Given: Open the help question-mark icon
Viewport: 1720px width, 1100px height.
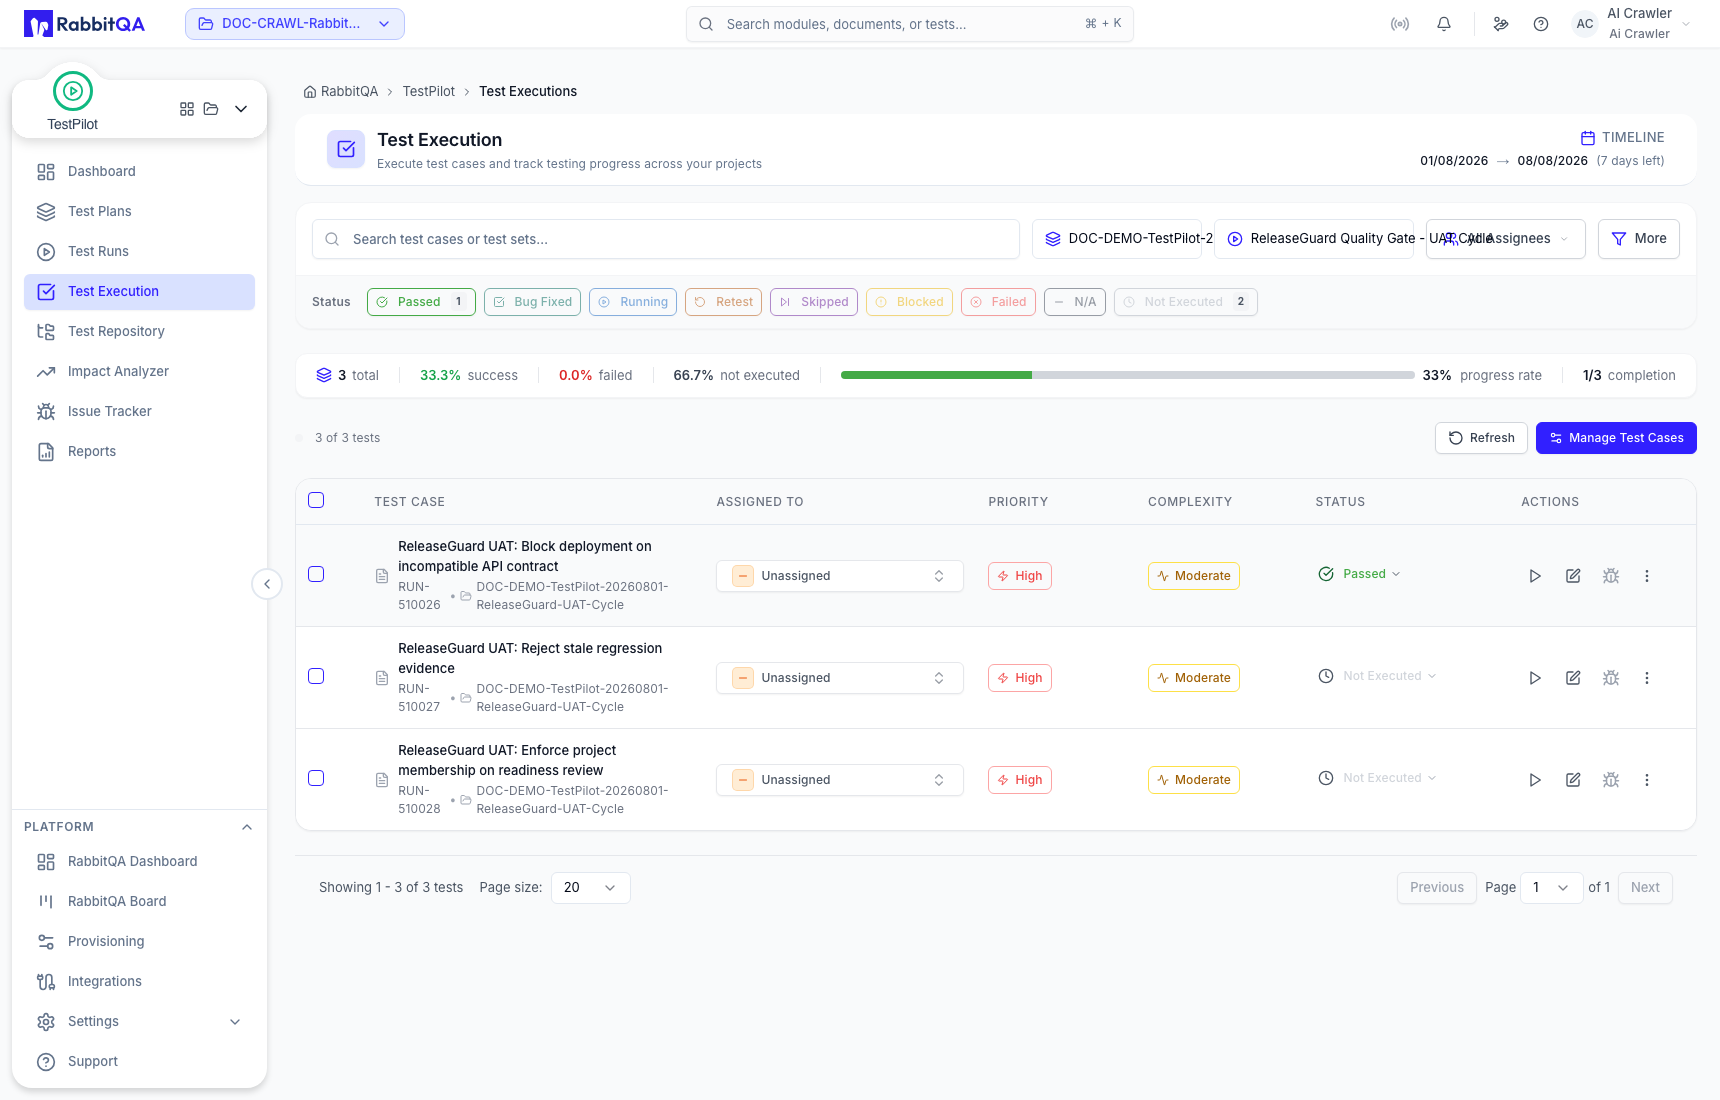Looking at the screenshot, I should (x=1541, y=24).
